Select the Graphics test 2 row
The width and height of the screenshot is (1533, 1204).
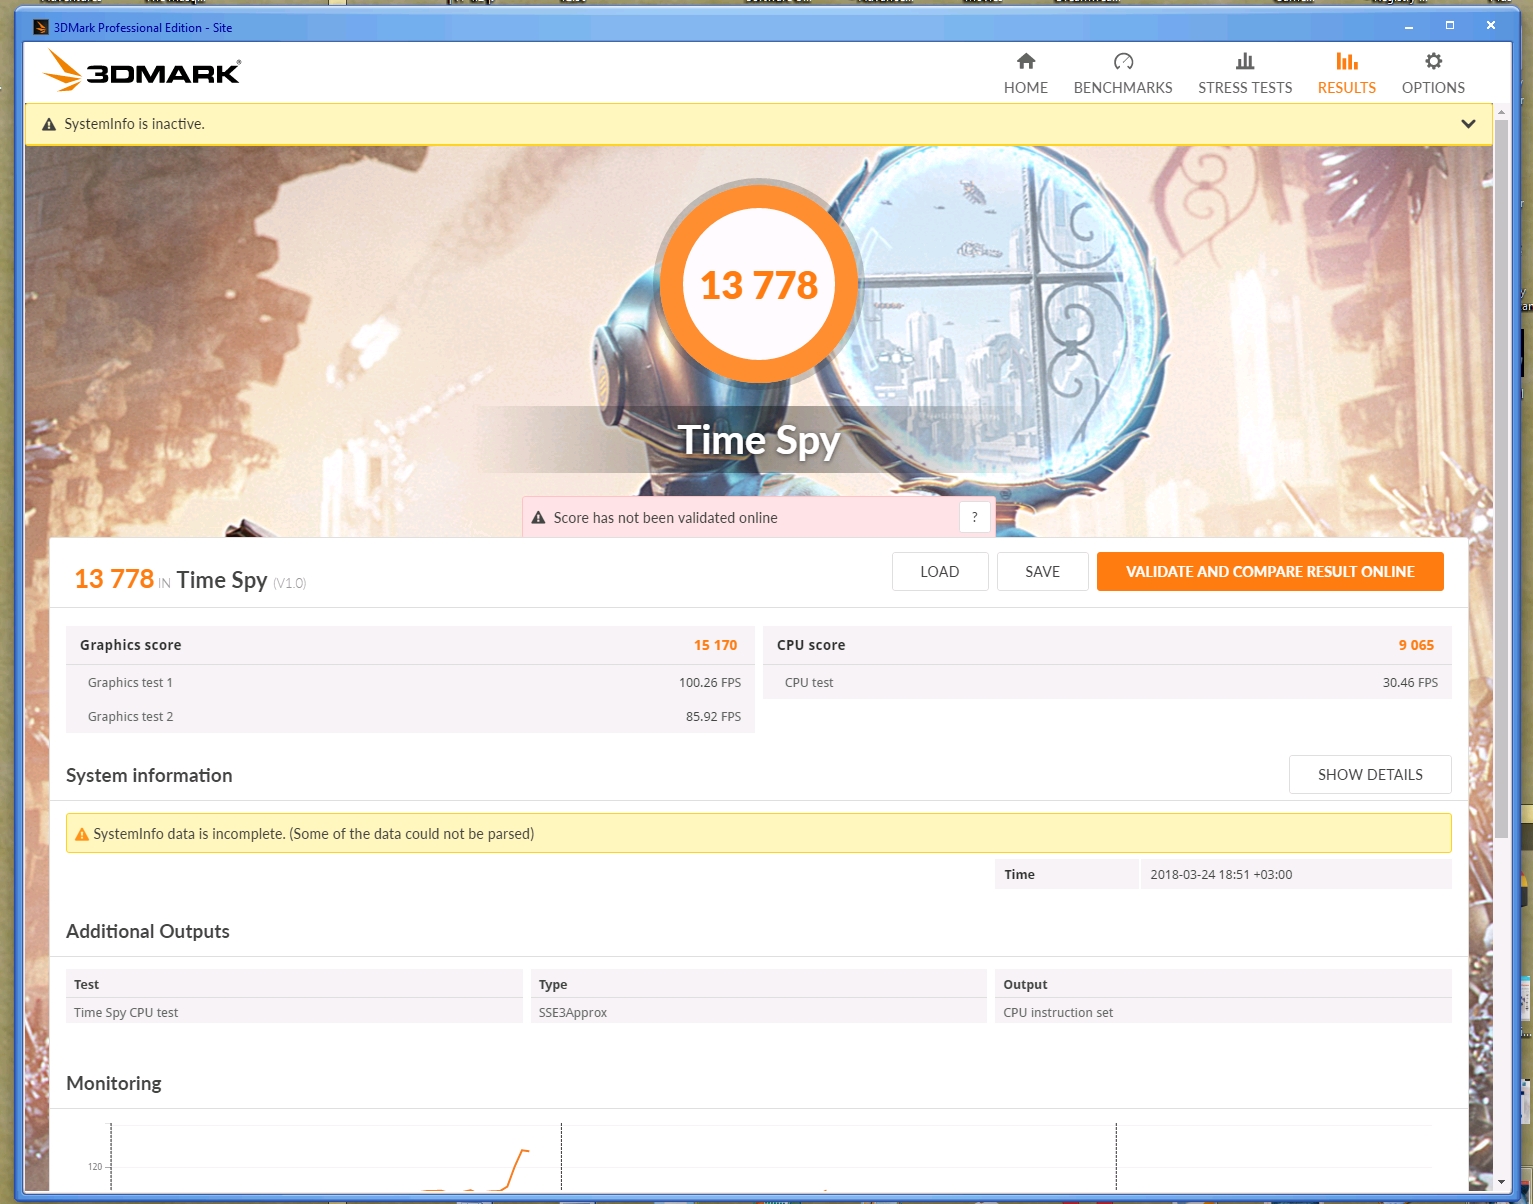(410, 716)
